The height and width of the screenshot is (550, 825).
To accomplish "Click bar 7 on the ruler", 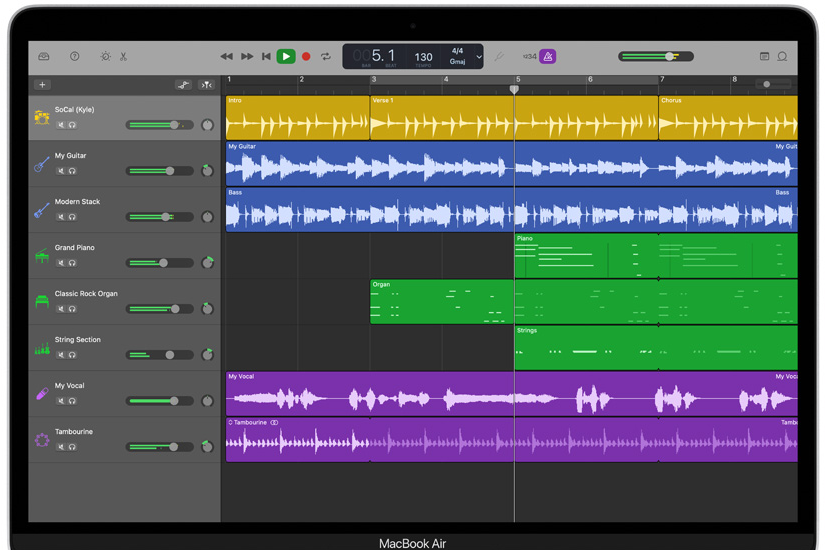I will pyautogui.click(x=662, y=79).
